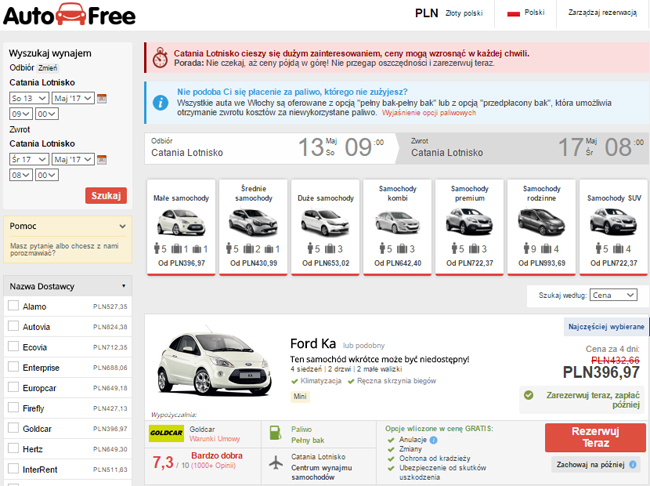This screenshot has height=486, width=650.
Task: Open the pickup day dropdown So 13
Action: pyautogui.click(x=28, y=98)
